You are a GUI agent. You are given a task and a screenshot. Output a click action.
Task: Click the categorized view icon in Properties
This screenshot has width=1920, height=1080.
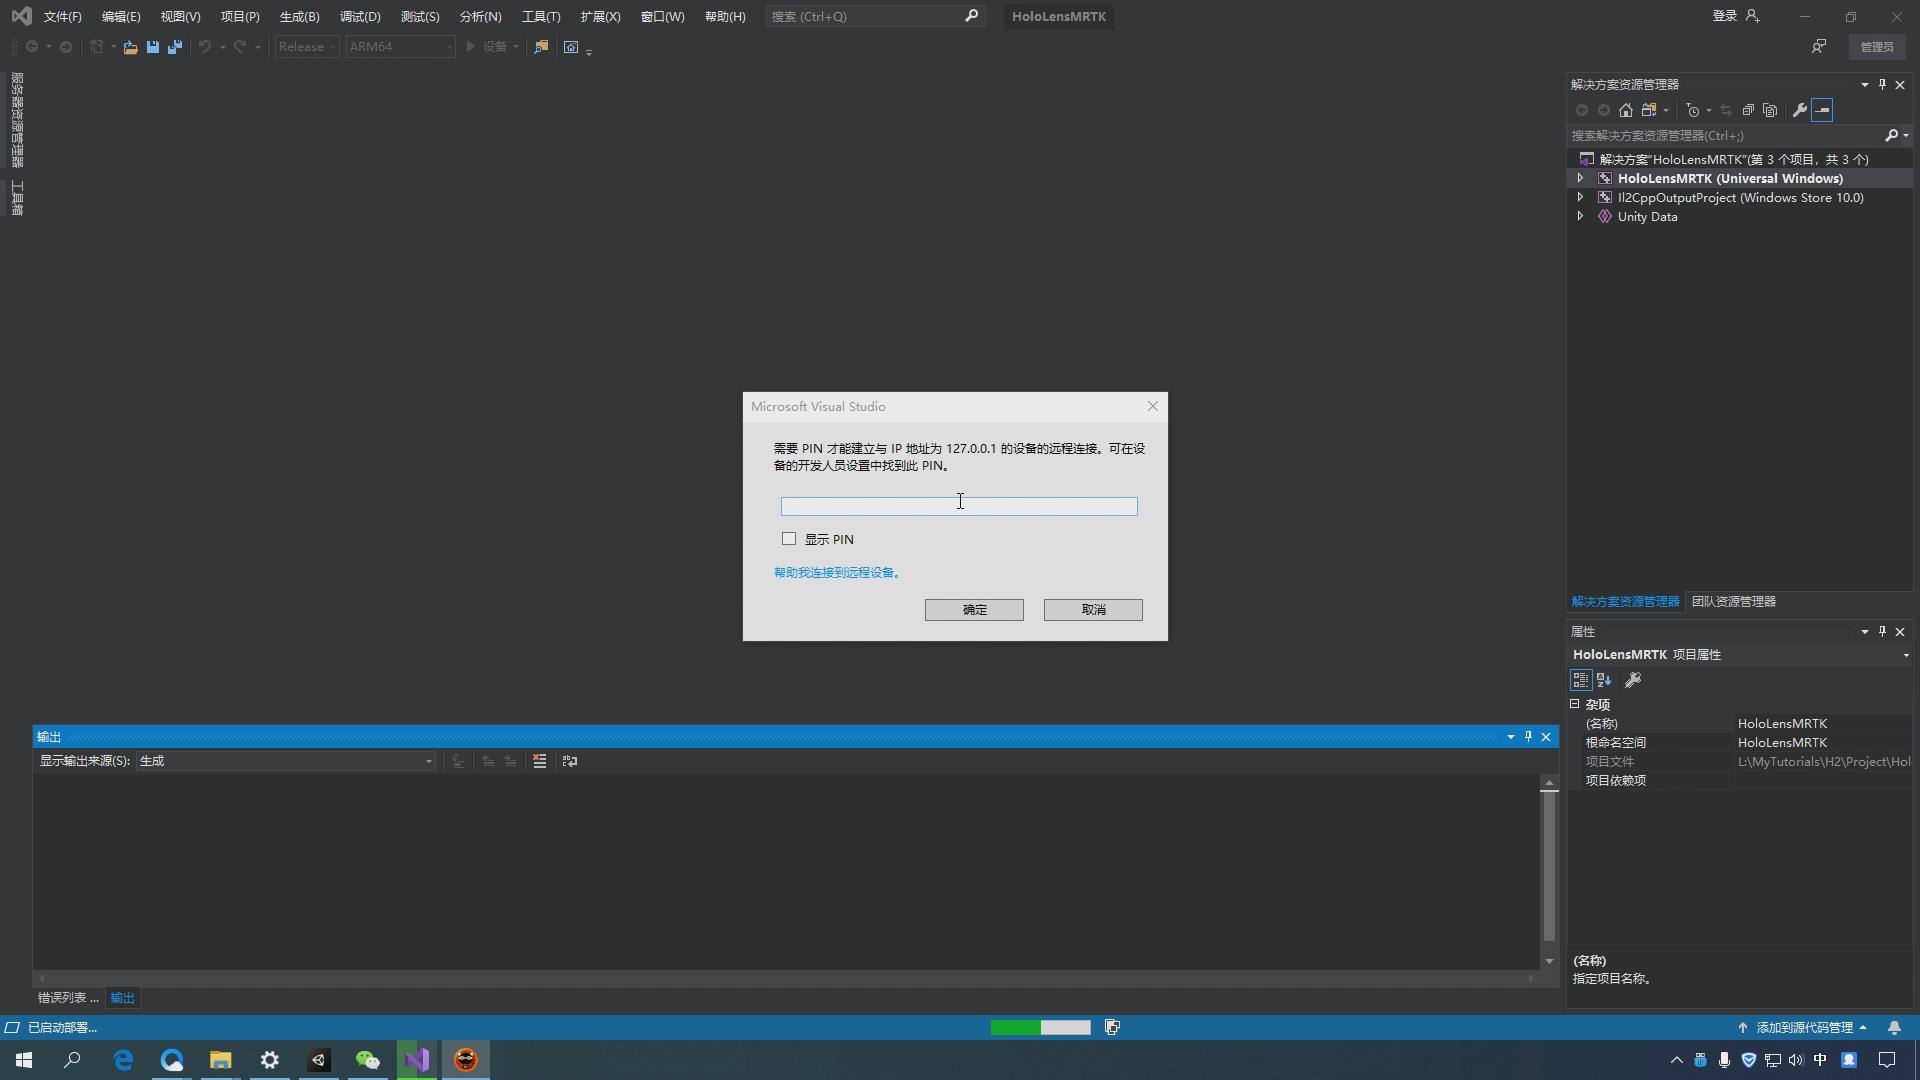pyautogui.click(x=1581, y=680)
